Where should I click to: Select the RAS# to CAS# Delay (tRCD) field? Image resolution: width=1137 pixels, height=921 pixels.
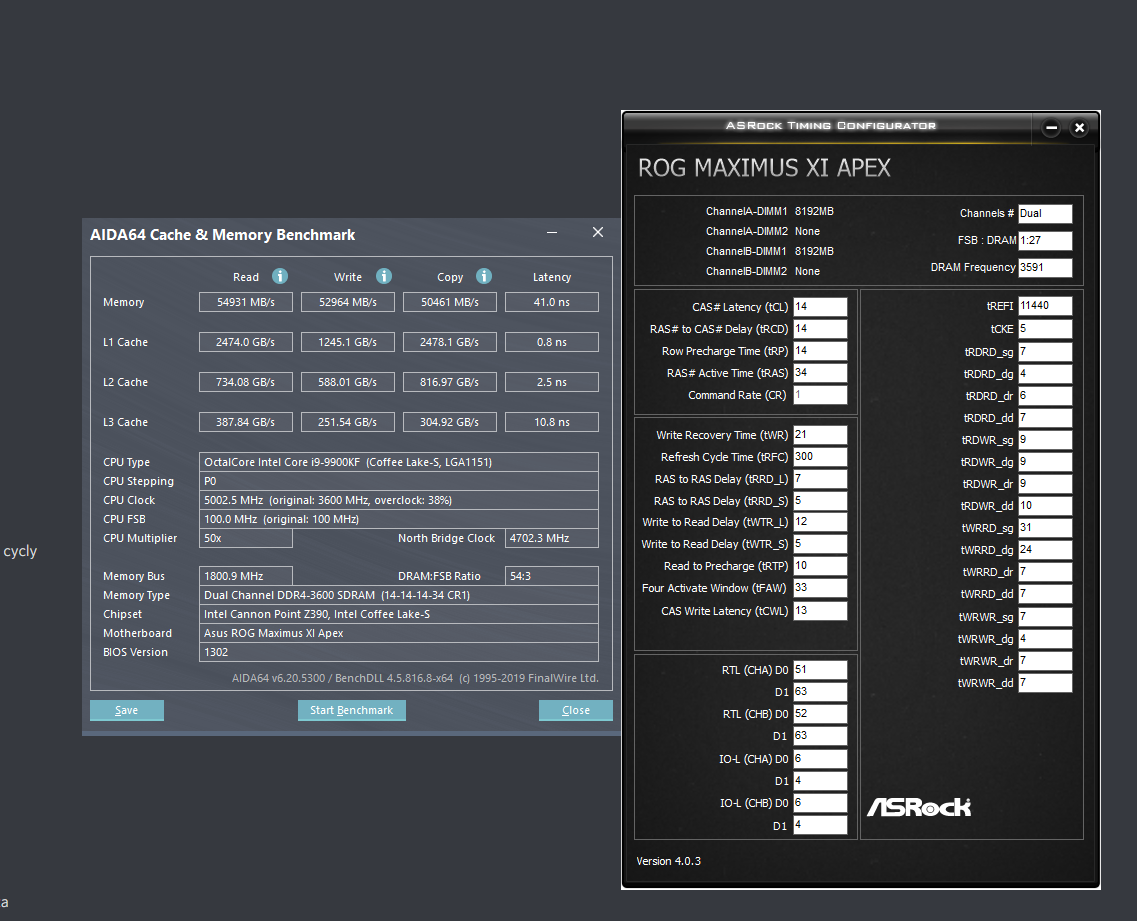(820, 329)
